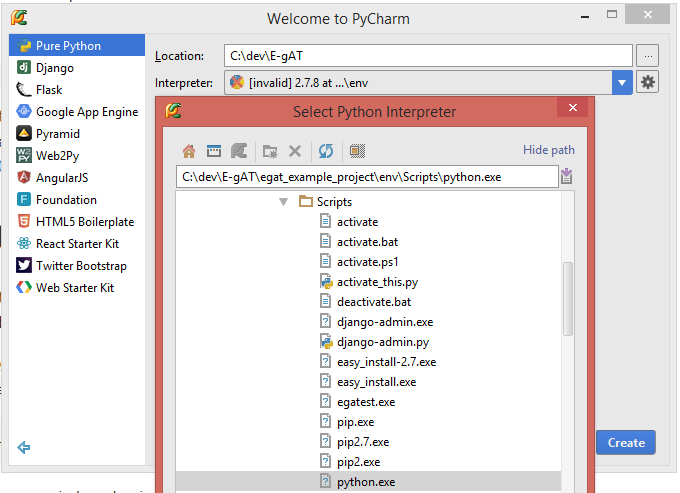
Task: Select pip2.7.exe file
Action: coord(363,441)
